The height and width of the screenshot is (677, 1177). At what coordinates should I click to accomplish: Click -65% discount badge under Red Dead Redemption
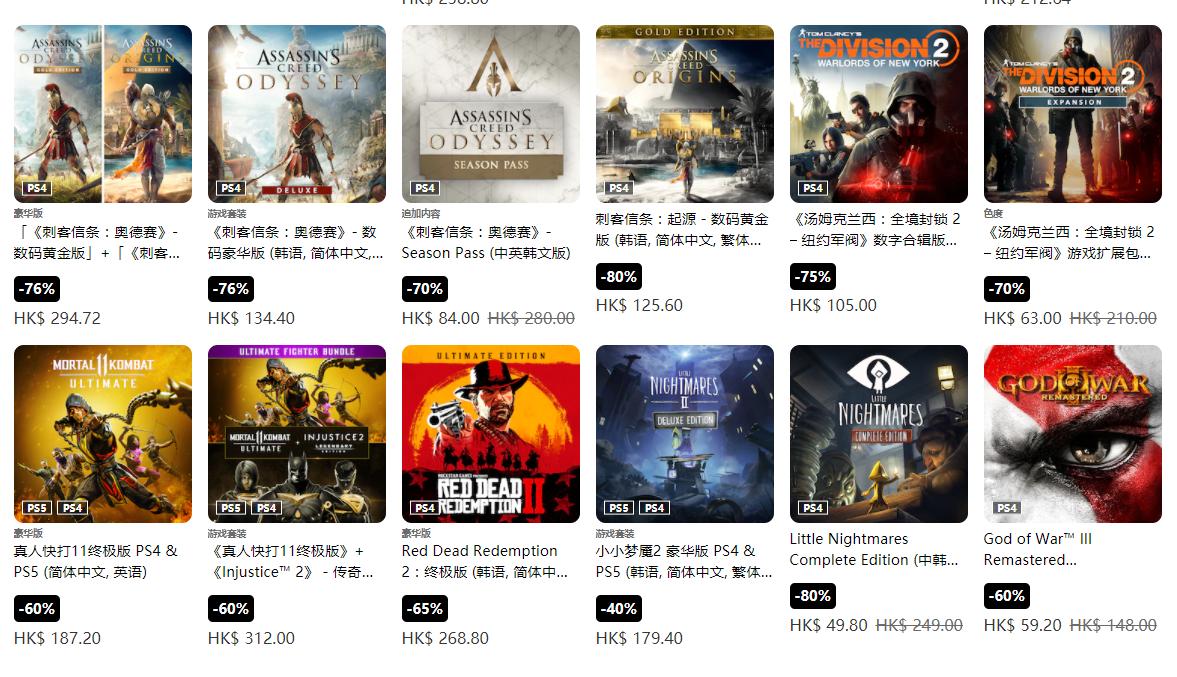click(x=425, y=609)
